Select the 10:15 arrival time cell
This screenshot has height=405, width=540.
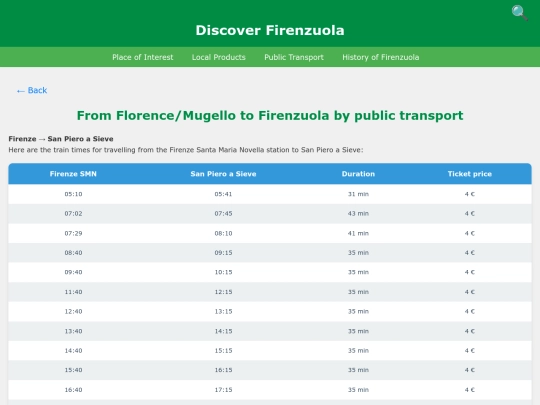[223, 272]
